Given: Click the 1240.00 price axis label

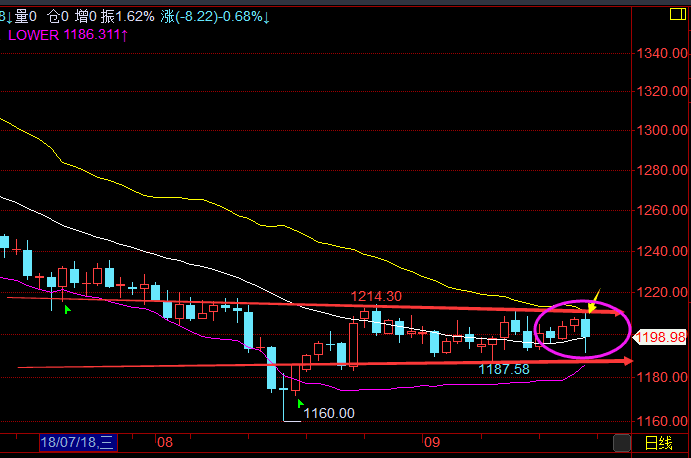Looking at the screenshot, I should [x=662, y=251].
